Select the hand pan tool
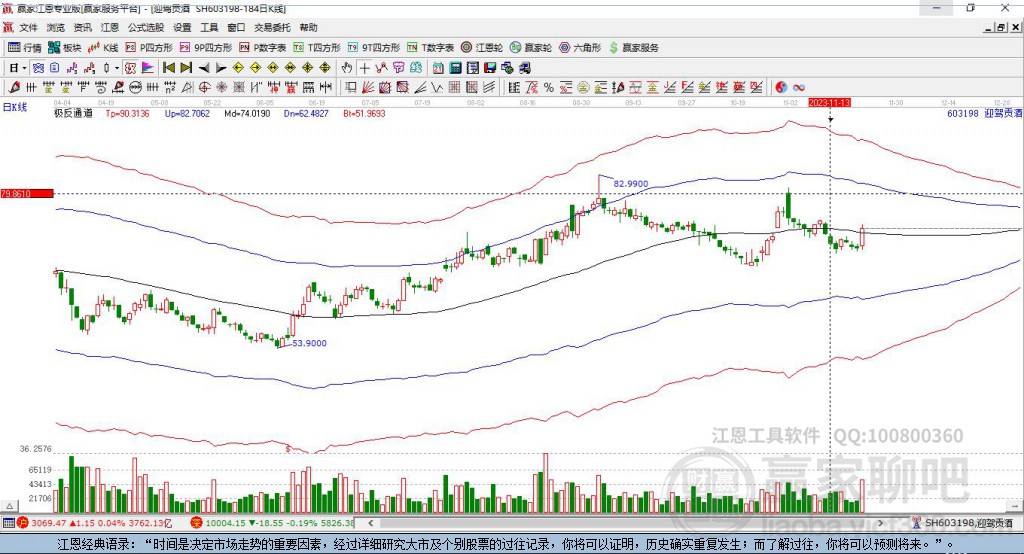The height and width of the screenshot is (554, 1024). click(347, 68)
